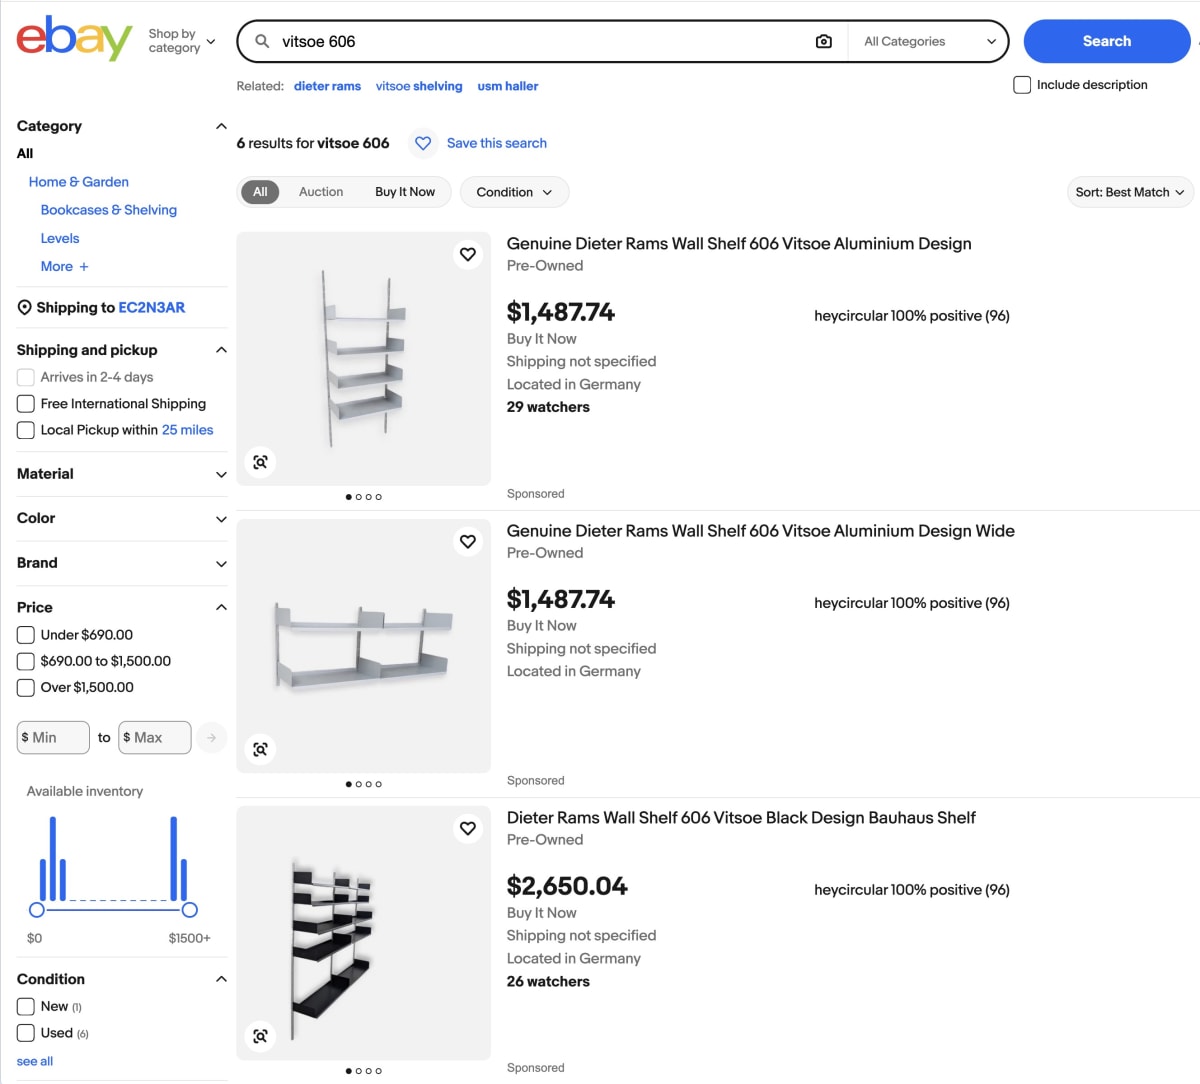
Task: Open the Levels category
Action: [60, 238]
